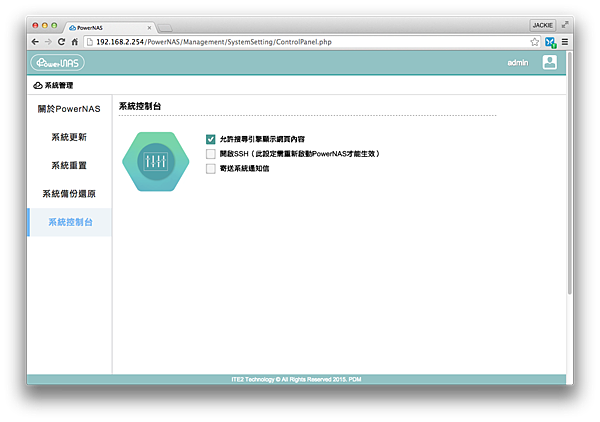This screenshot has width=600, height=422.
Task: Go to the browser home icon
Action: point(75,42)
